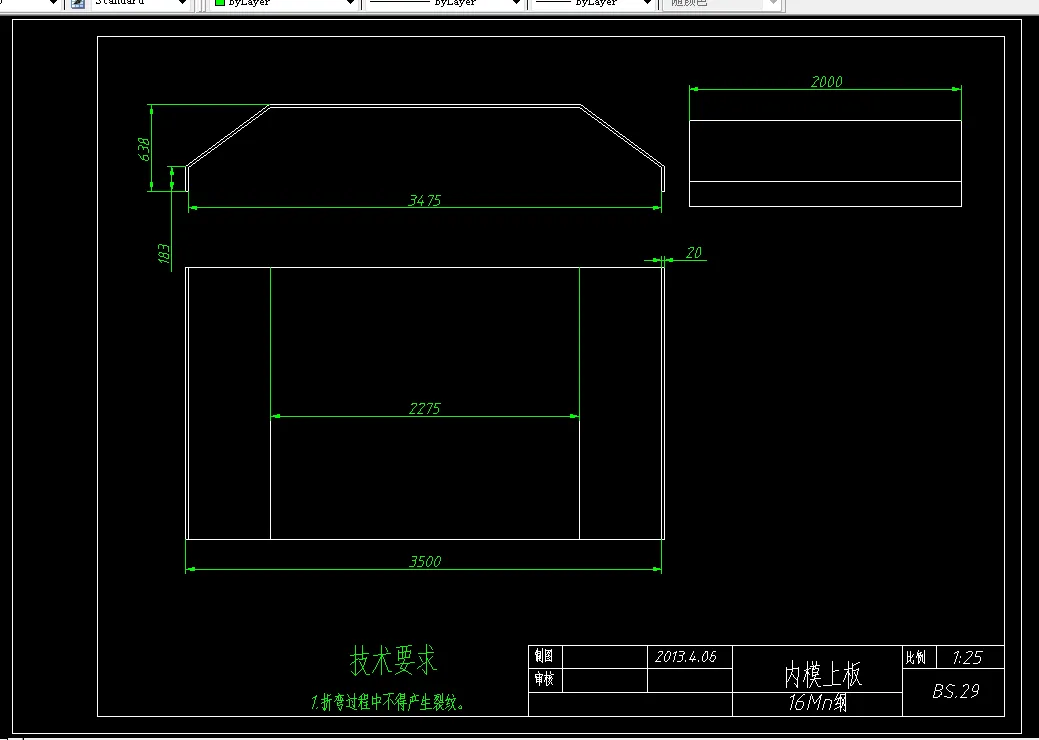Select the 3500 overall length dimension
The height and width of the screenshot is (740, 1039).
pos(425,562)
